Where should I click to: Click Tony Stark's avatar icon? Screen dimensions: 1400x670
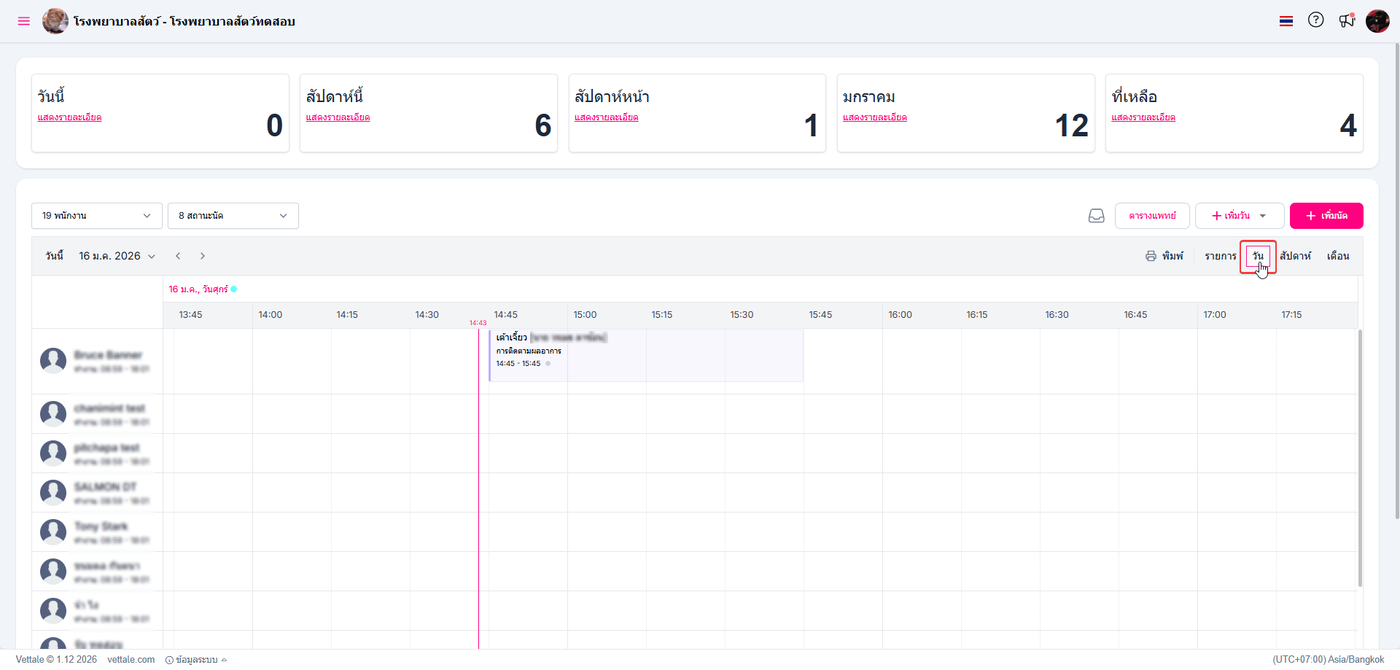click(53, 531)
